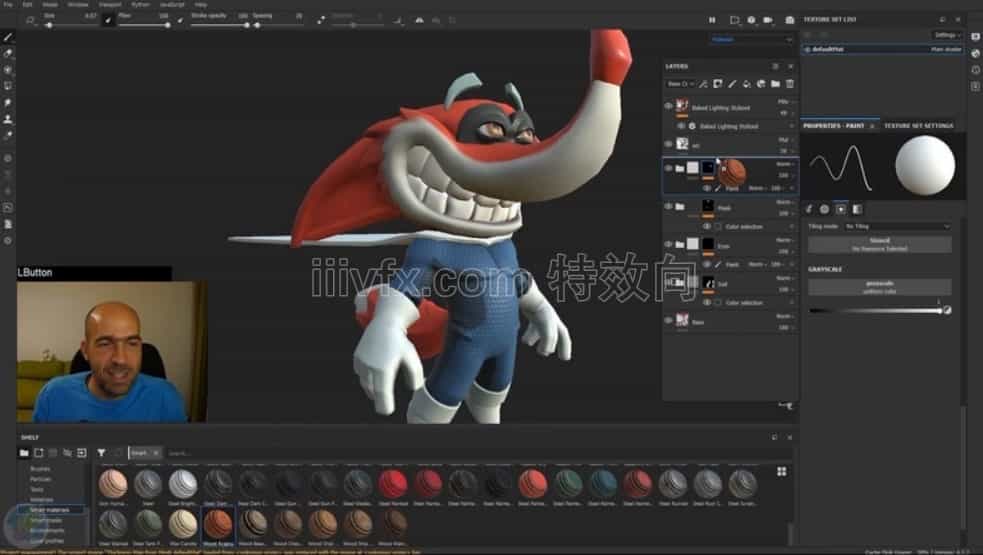Toggle visibility of the Mask folder layer
983x555 pixels.
click(x=668, y=206)
